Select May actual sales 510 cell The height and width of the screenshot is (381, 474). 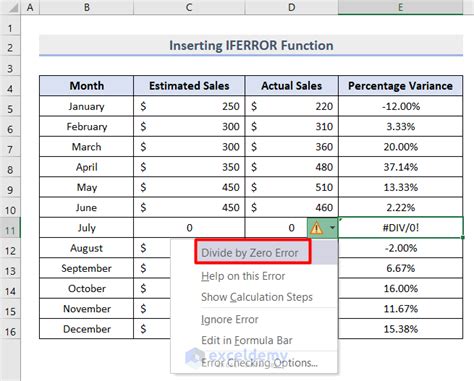[292, 187]
